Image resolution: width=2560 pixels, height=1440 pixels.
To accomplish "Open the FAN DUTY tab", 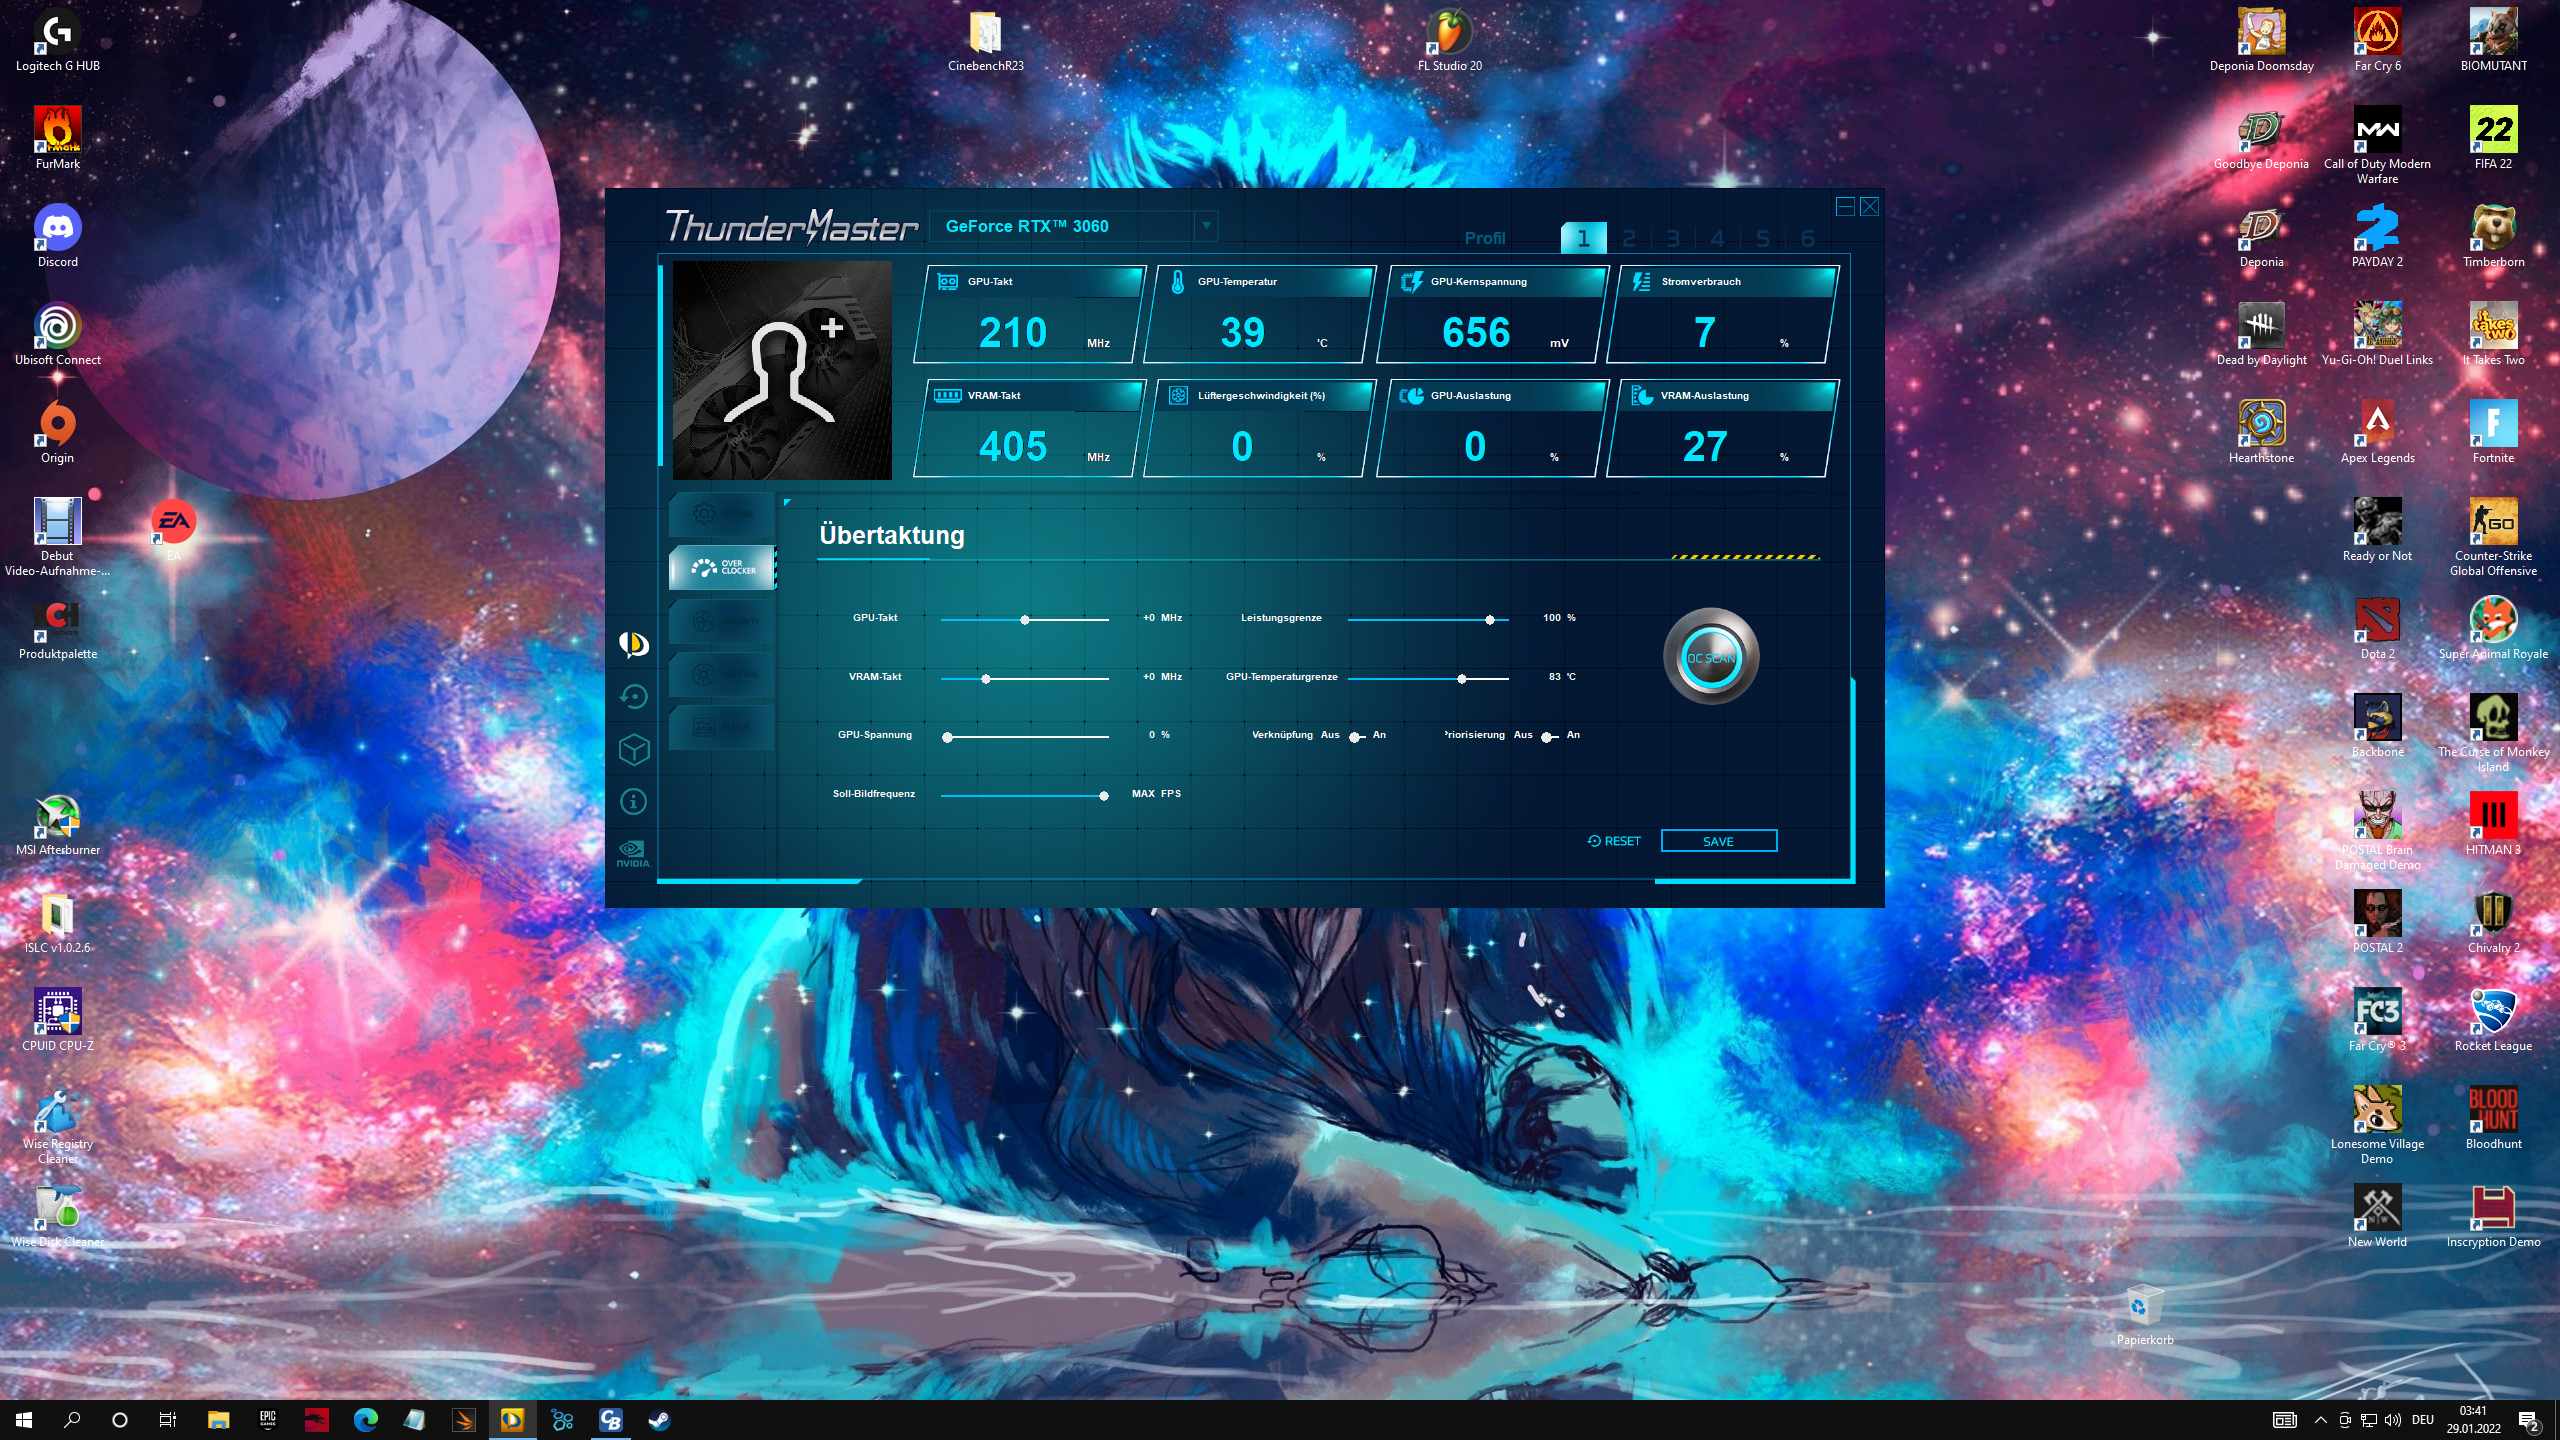I will [x=722, y=621].
